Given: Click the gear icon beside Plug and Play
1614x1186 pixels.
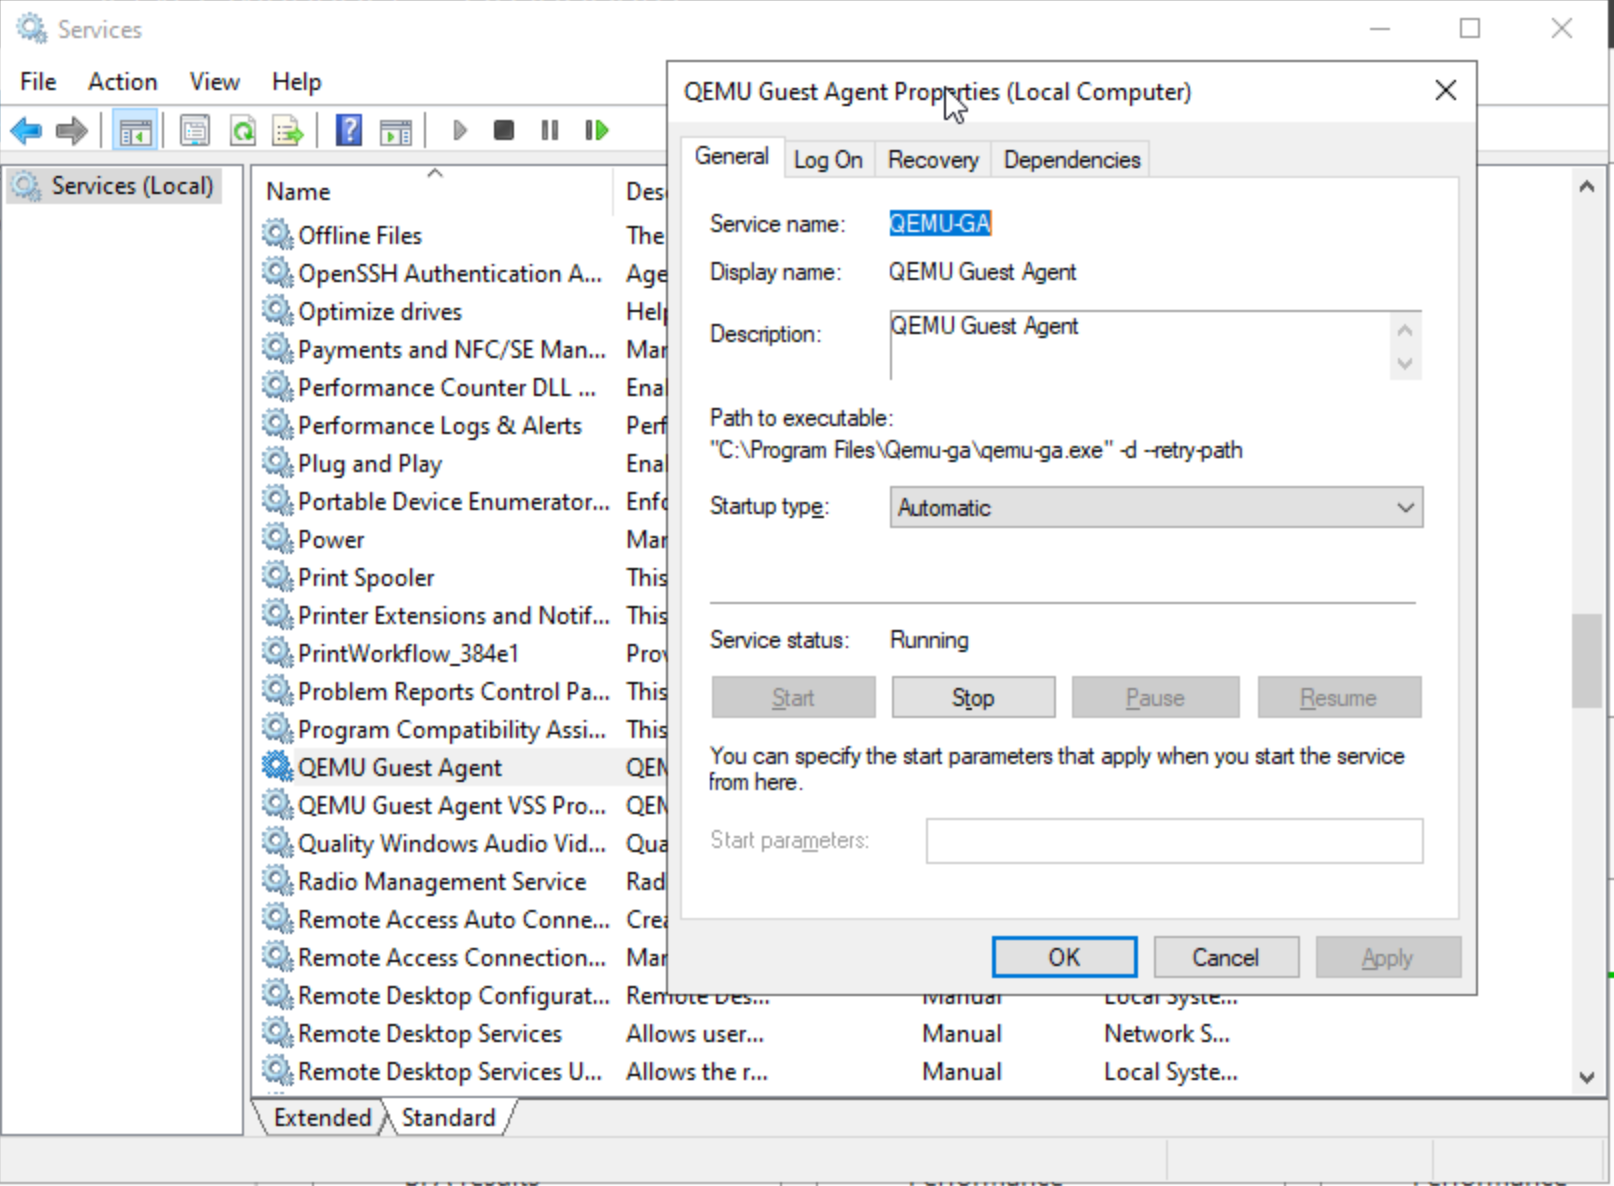Looking at the screenshot, I should [x=277, y=463].
